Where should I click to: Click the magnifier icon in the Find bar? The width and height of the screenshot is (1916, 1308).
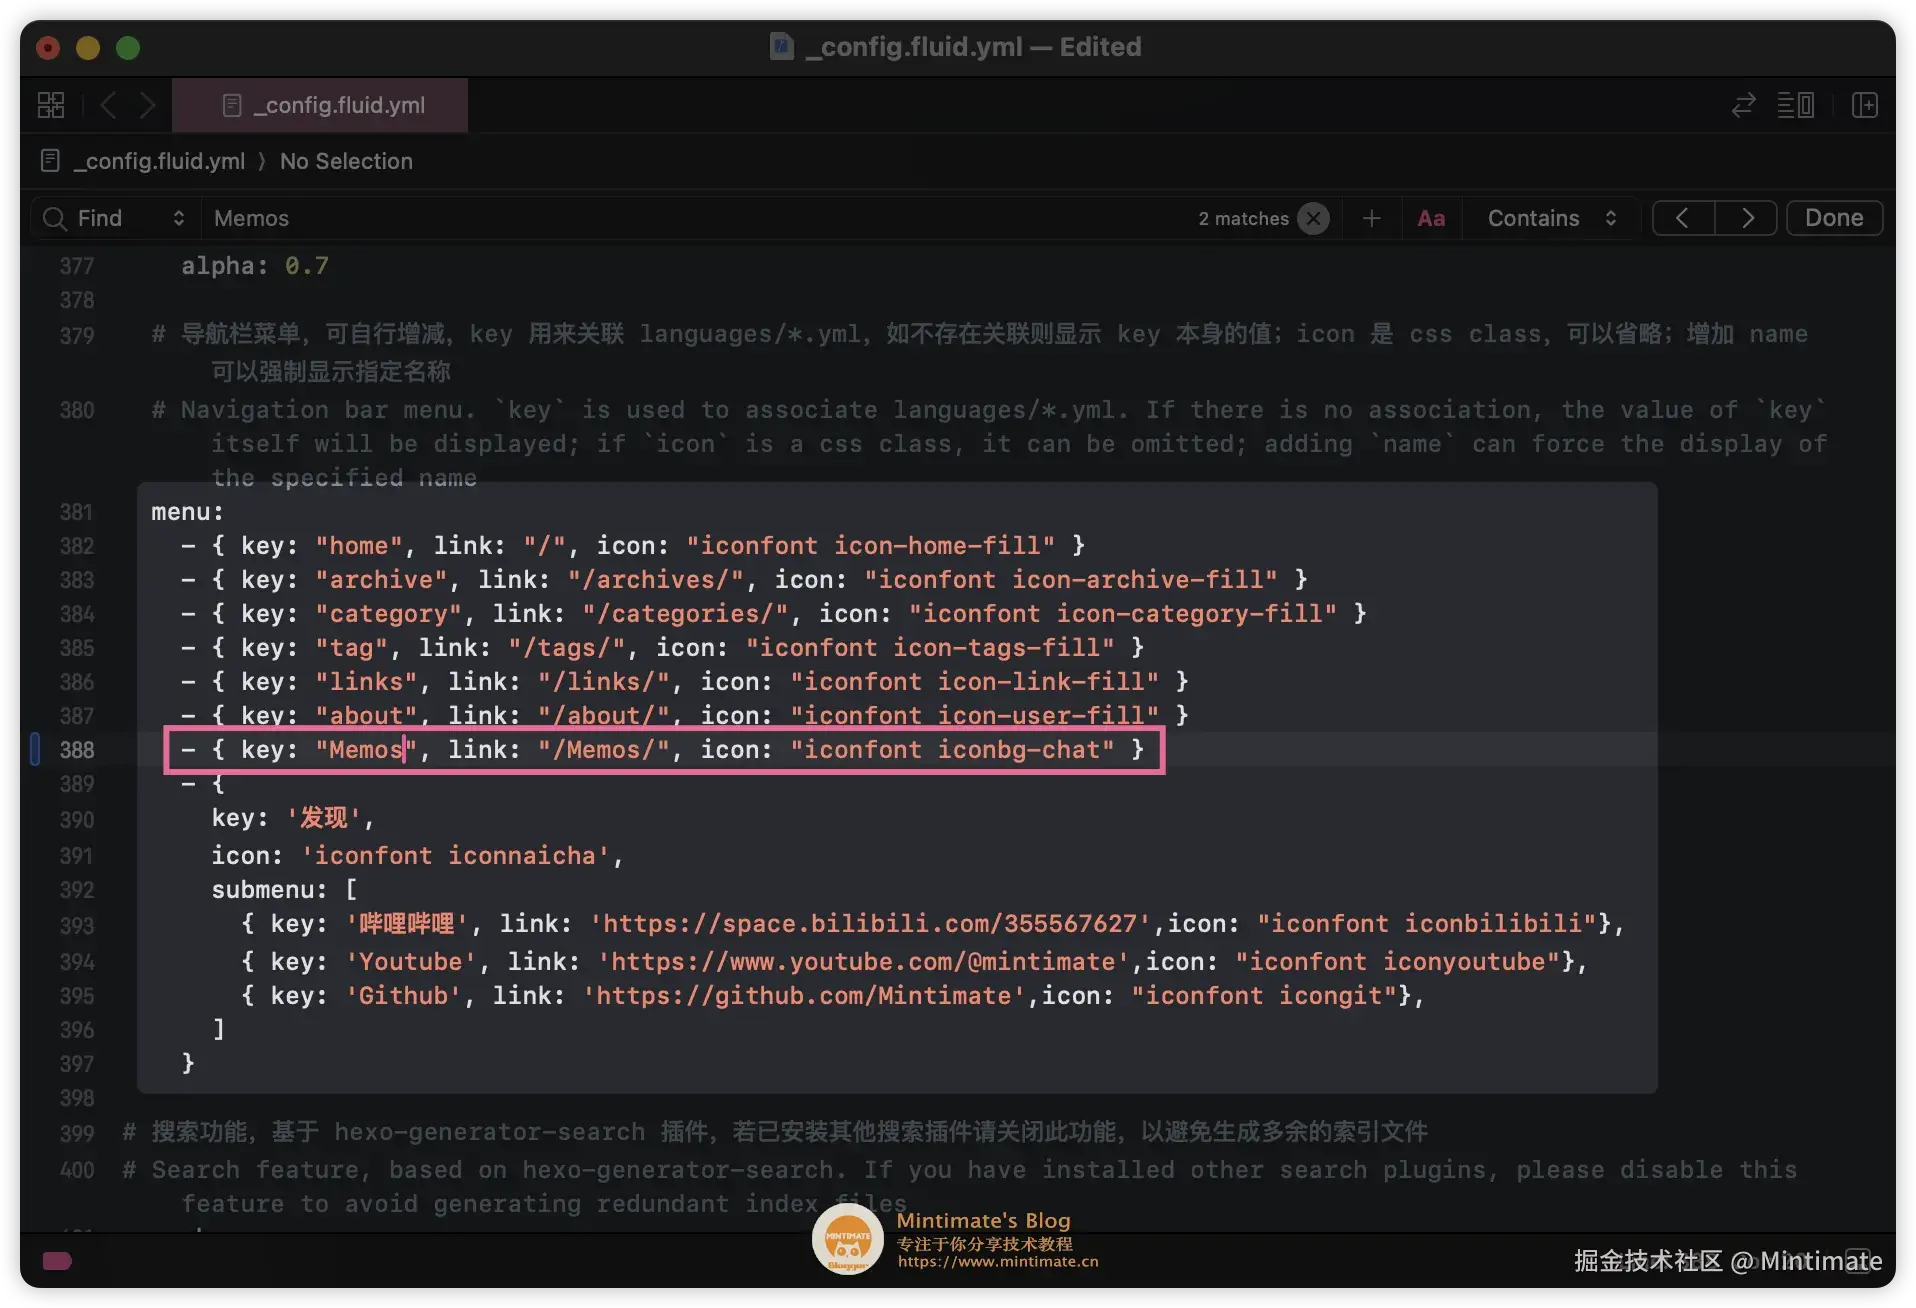tap(55, 218)
